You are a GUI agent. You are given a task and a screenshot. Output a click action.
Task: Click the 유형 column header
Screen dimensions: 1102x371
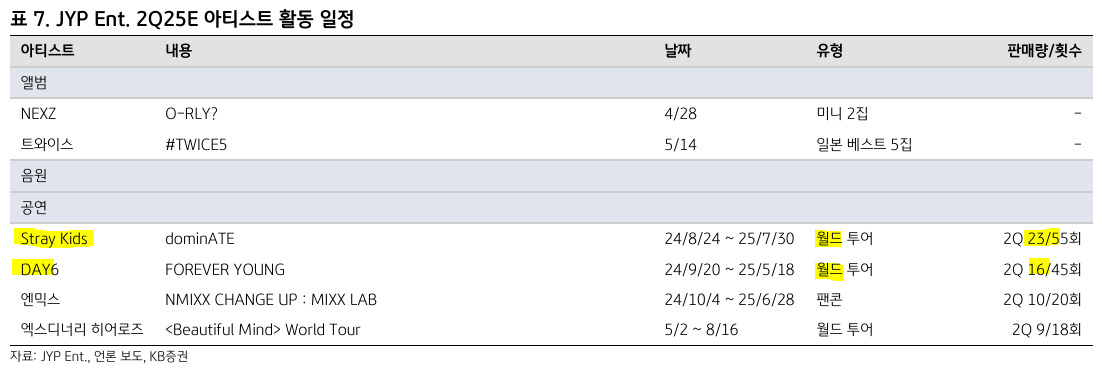[829, 51]
